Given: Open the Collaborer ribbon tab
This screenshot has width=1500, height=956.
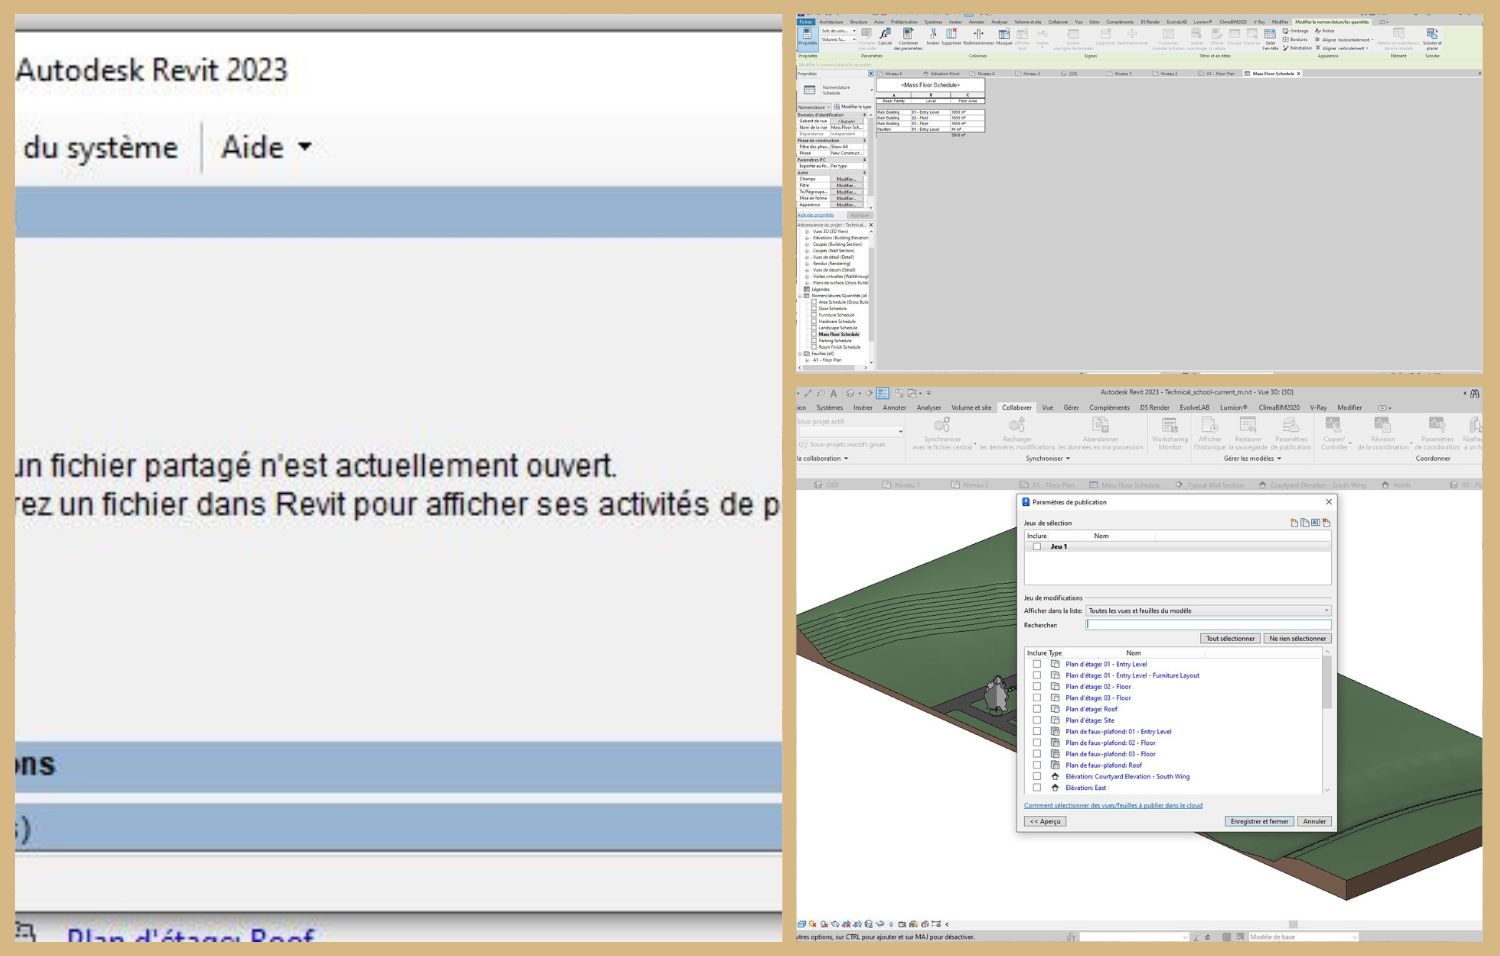Looking at the screenshot, I should 1016,408.
